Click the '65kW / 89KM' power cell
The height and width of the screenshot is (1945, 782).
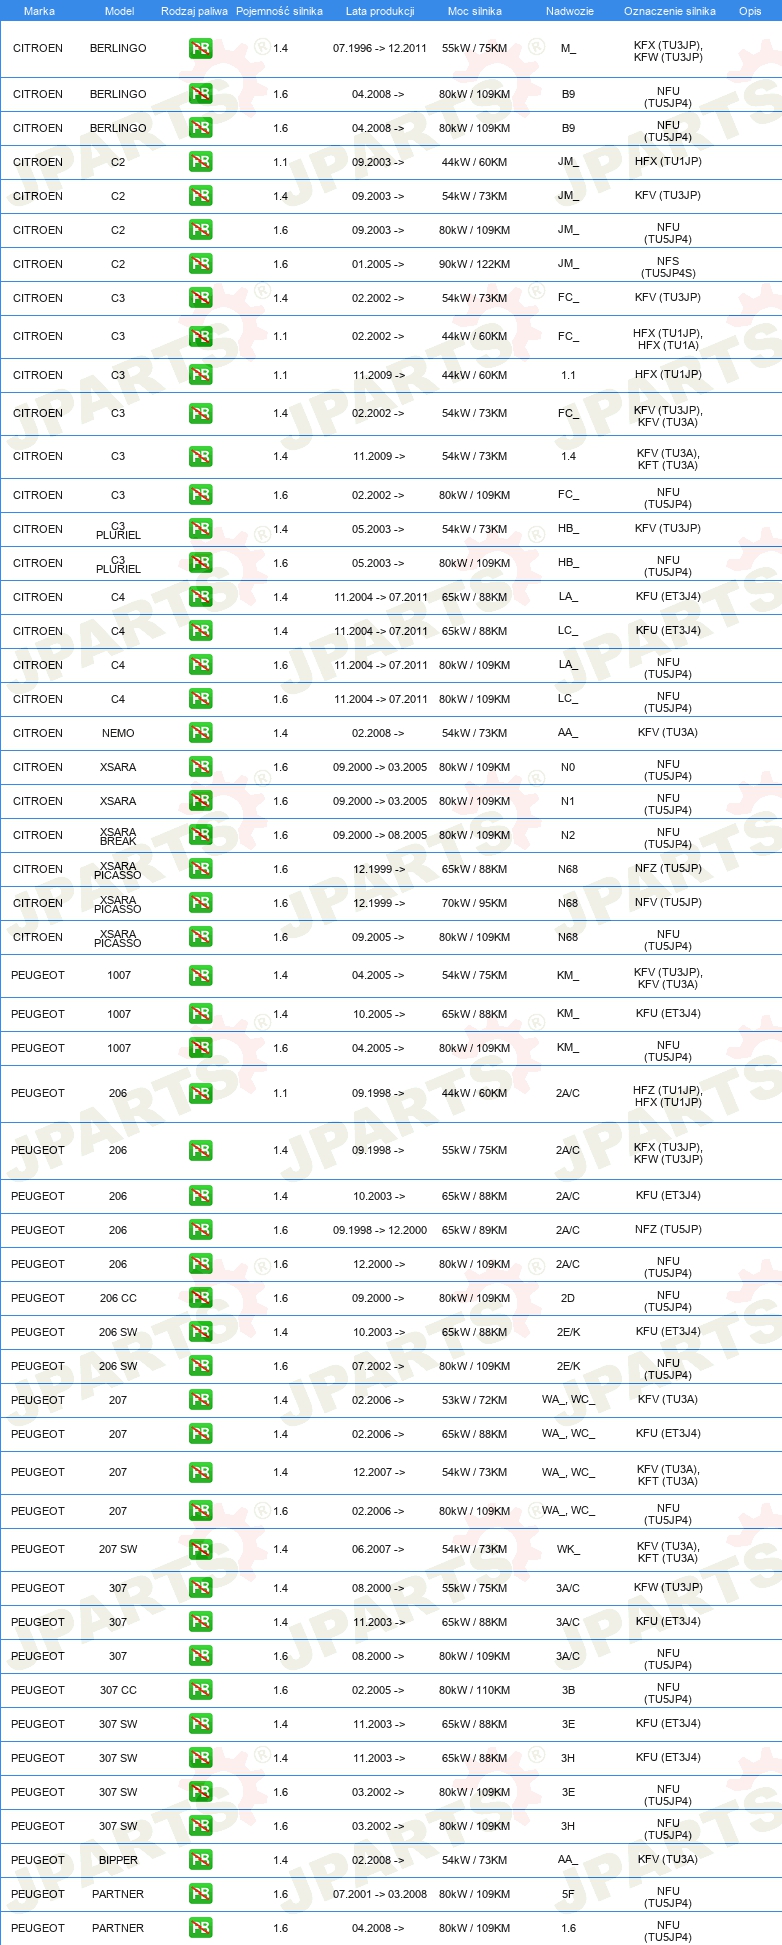[x=474, y=1230]
